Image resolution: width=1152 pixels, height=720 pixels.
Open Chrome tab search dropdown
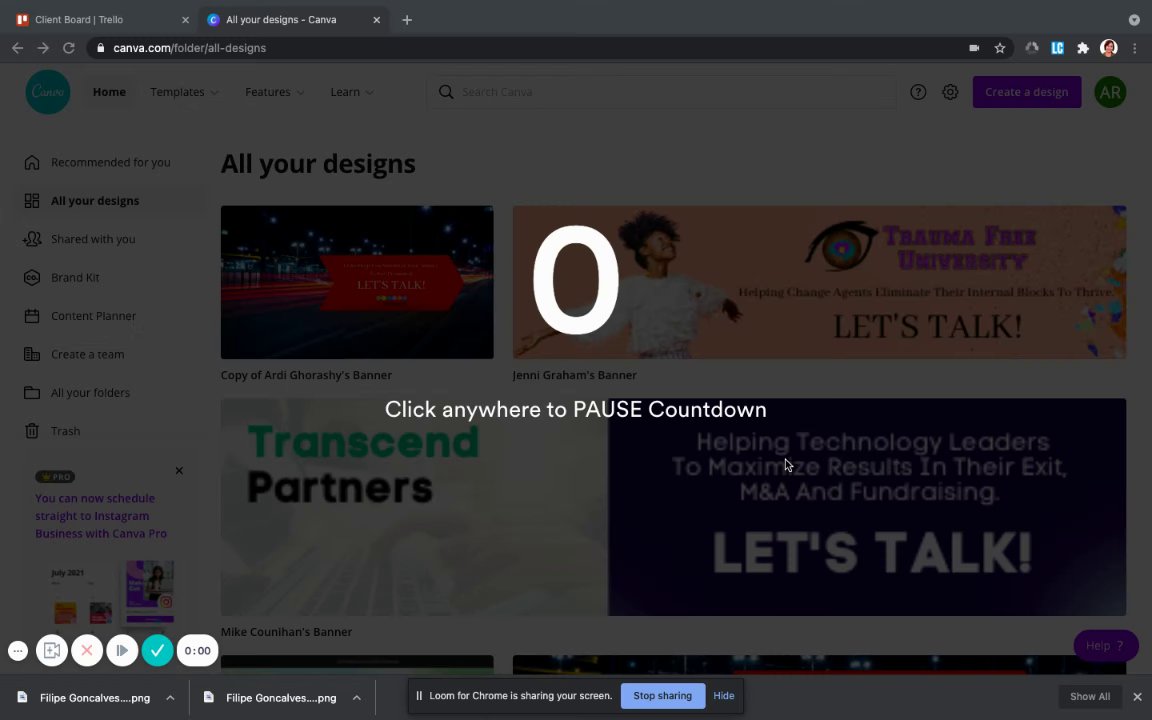[x=1134, y=20]
